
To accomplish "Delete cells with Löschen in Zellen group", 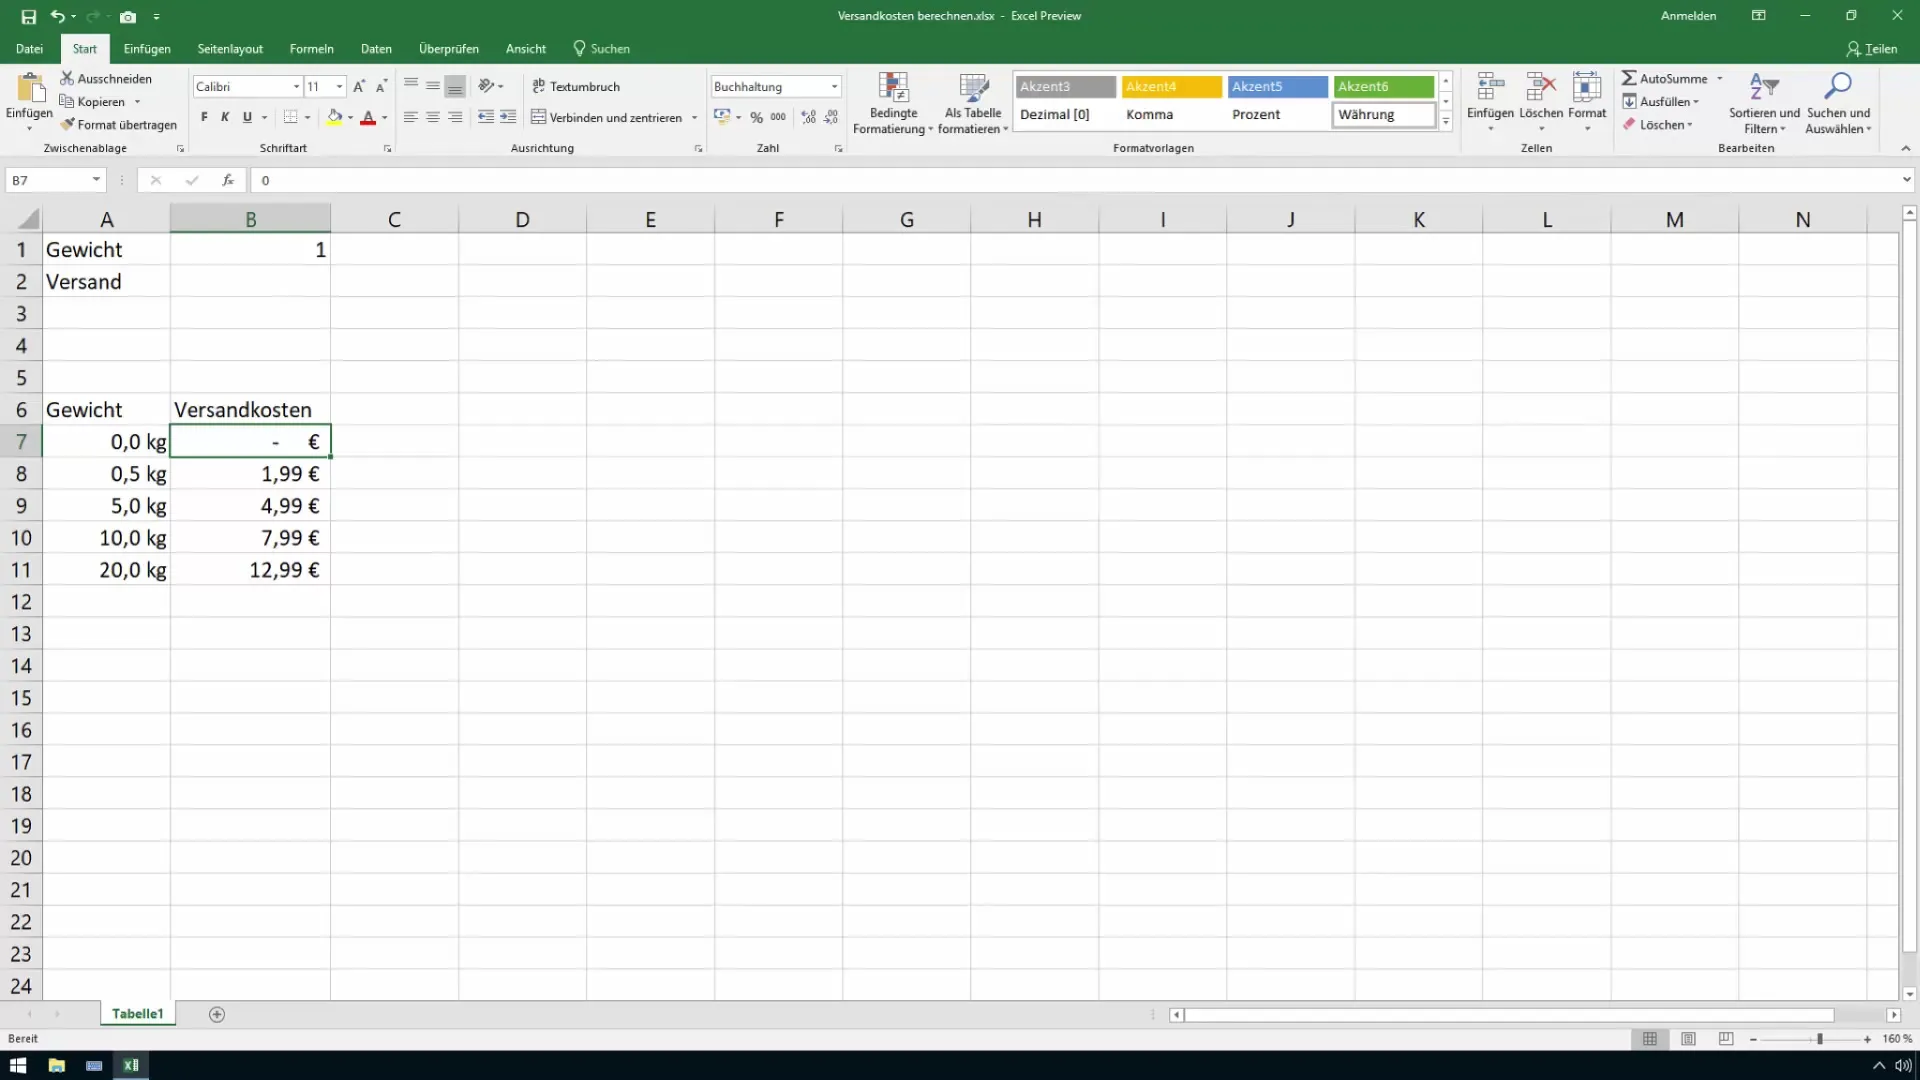I will click(x=1541, y=102).
